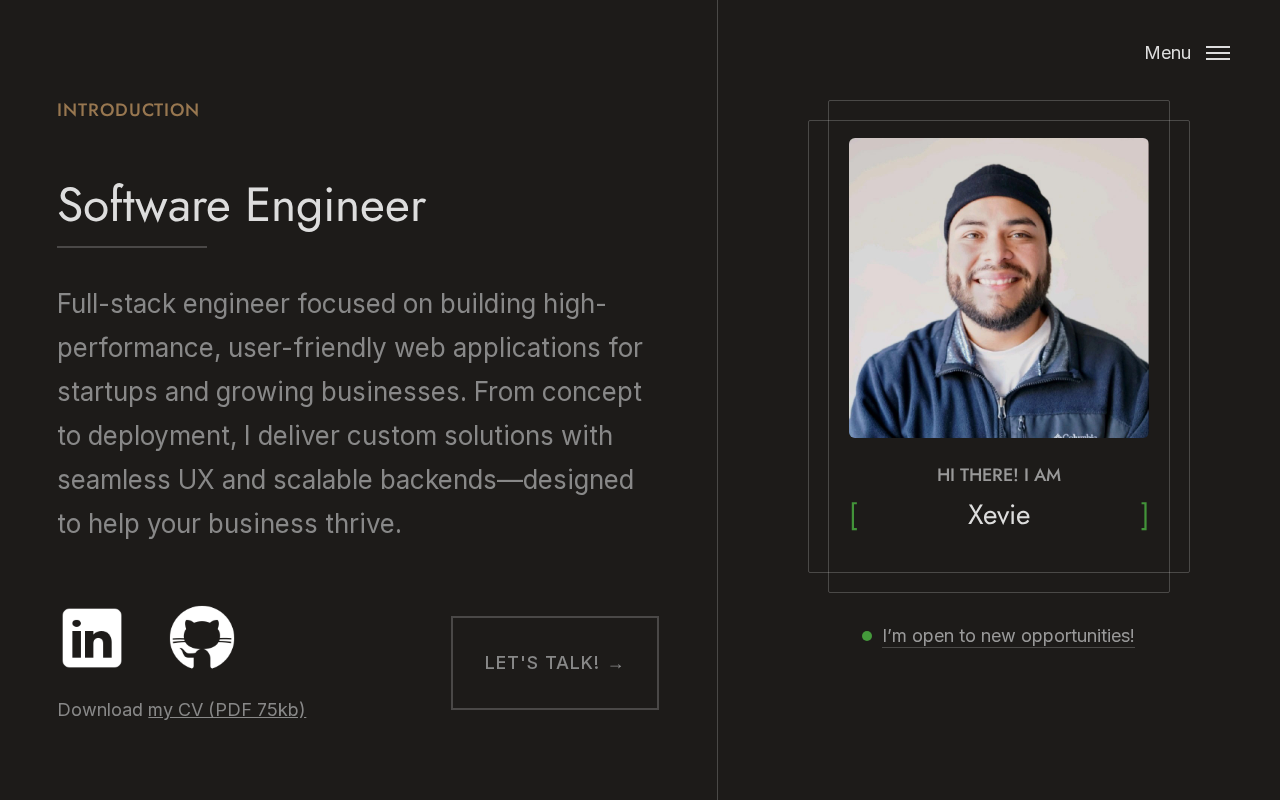This screenshot has height=800, width=1280.
Task: Open the LinkedIn profile icon
Action: pos(92,638)
